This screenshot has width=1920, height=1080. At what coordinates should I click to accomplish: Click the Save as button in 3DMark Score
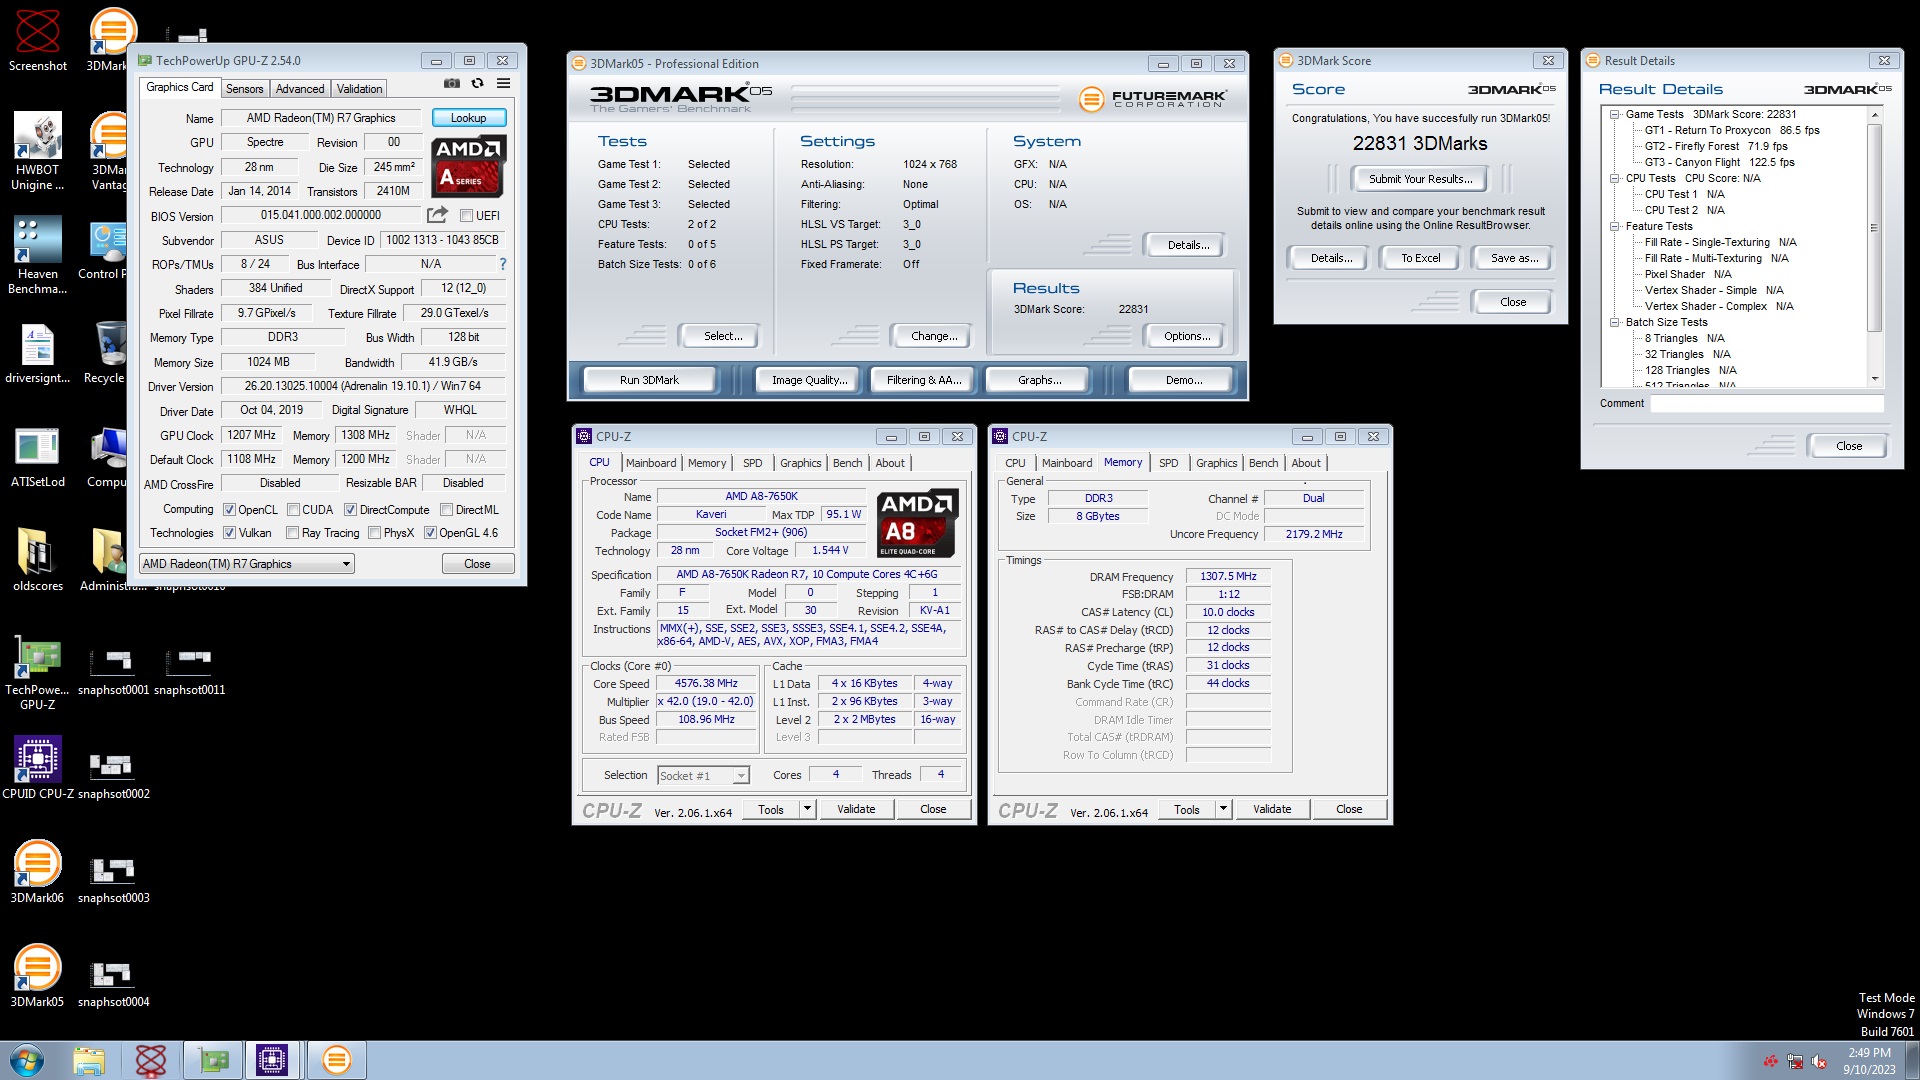point(1514,258)
